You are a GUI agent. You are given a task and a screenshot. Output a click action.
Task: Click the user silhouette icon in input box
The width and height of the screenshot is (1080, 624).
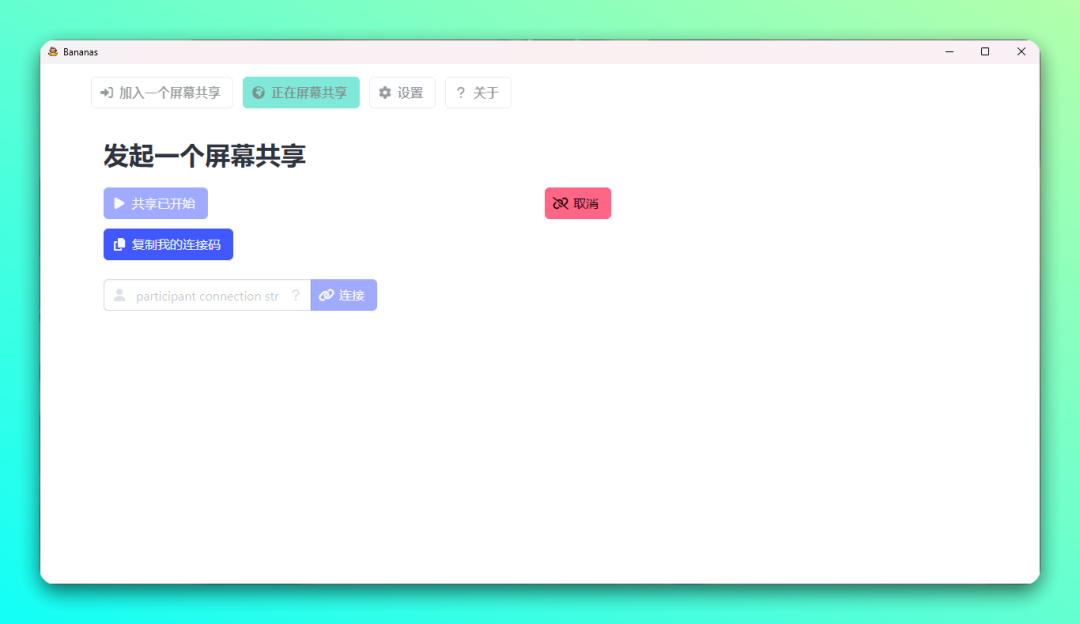[120, 296]
